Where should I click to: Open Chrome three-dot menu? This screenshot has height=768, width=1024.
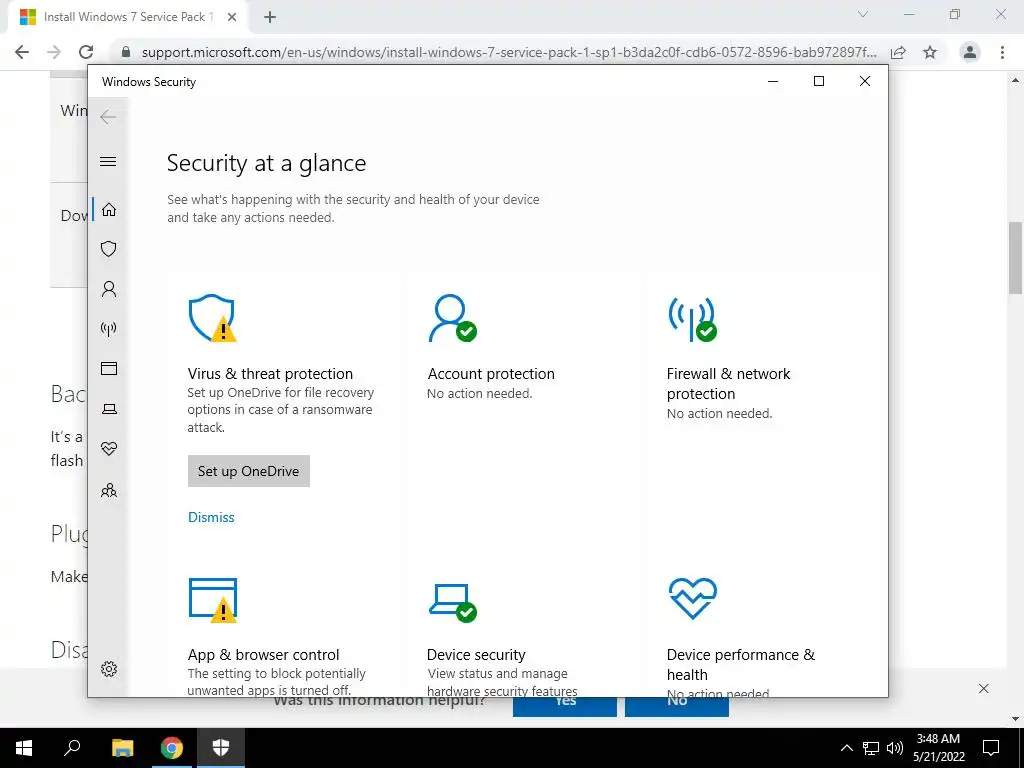tap(1002, 52)
